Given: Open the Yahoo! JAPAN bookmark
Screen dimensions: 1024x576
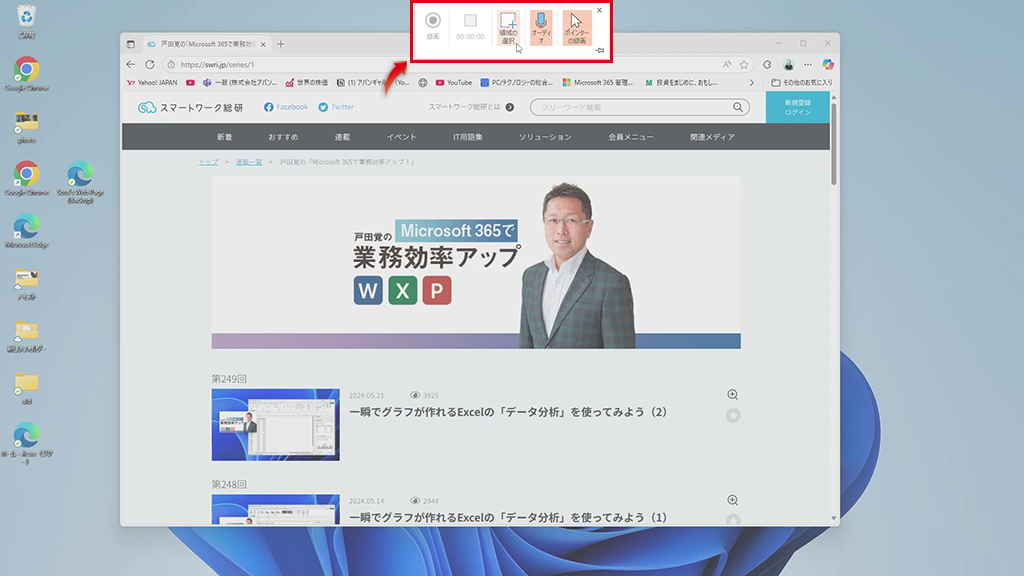Looking at the screenshot, I should [152, 83].
